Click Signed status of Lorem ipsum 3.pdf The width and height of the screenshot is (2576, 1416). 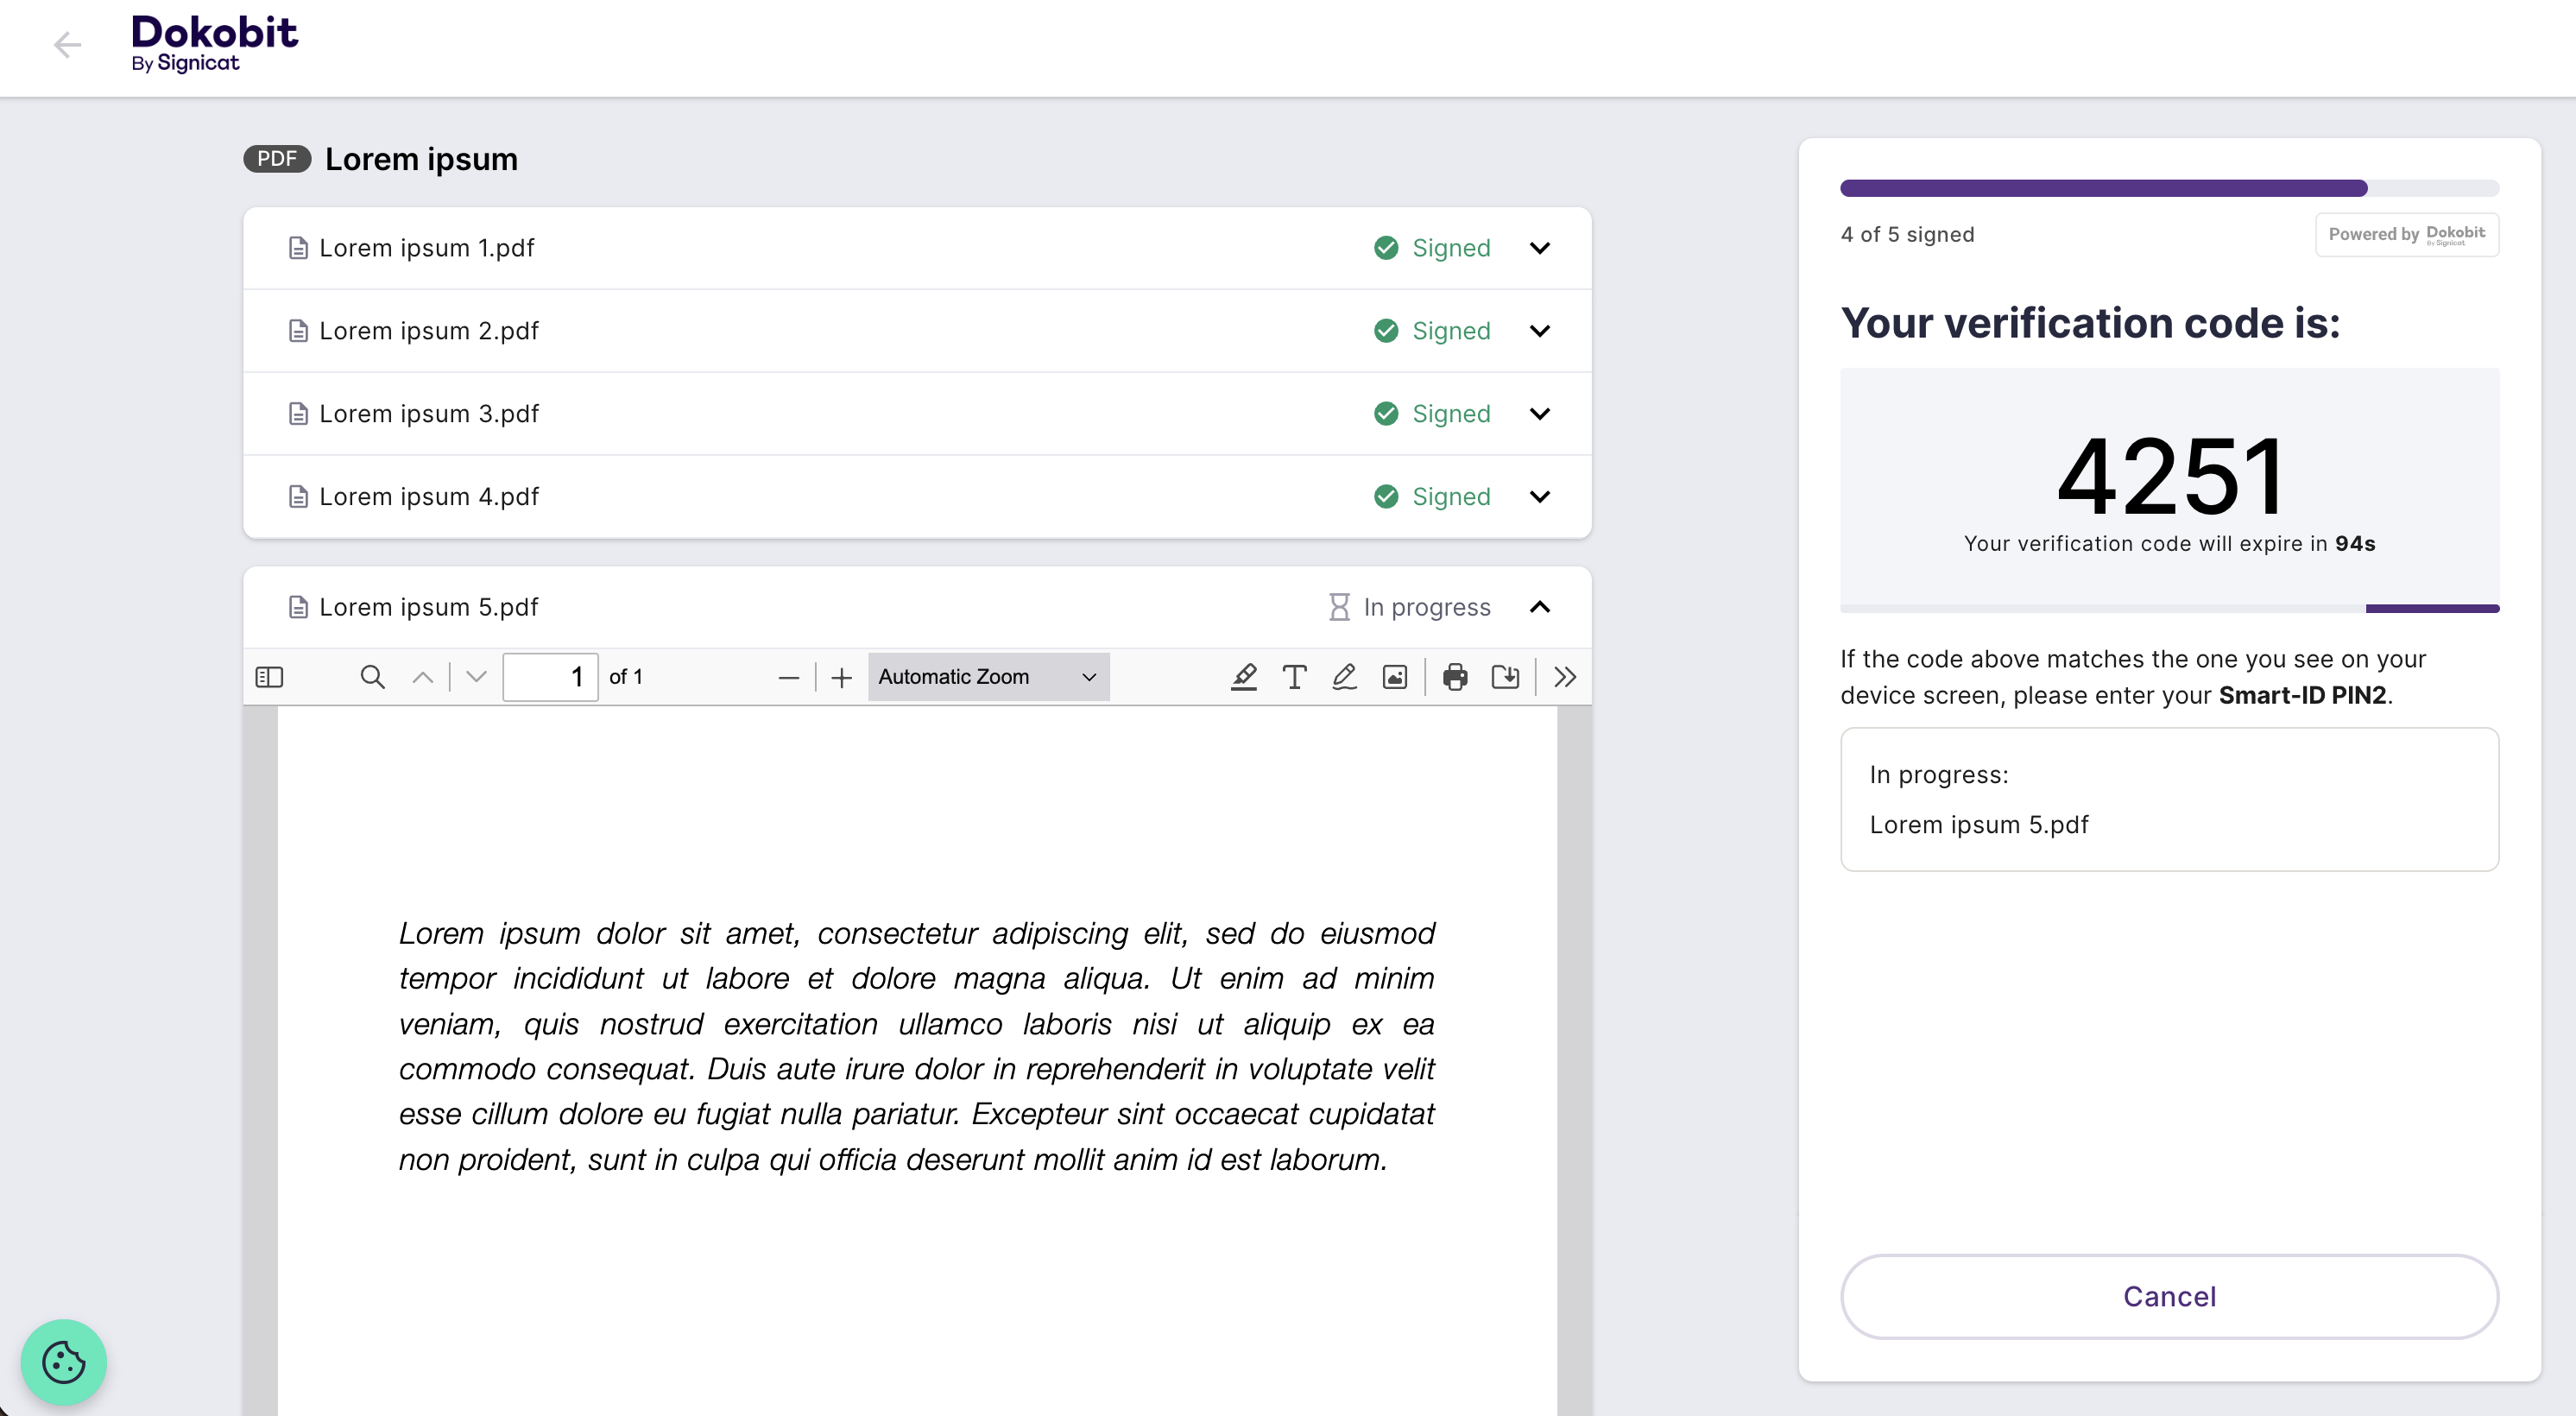(1451, 414)
